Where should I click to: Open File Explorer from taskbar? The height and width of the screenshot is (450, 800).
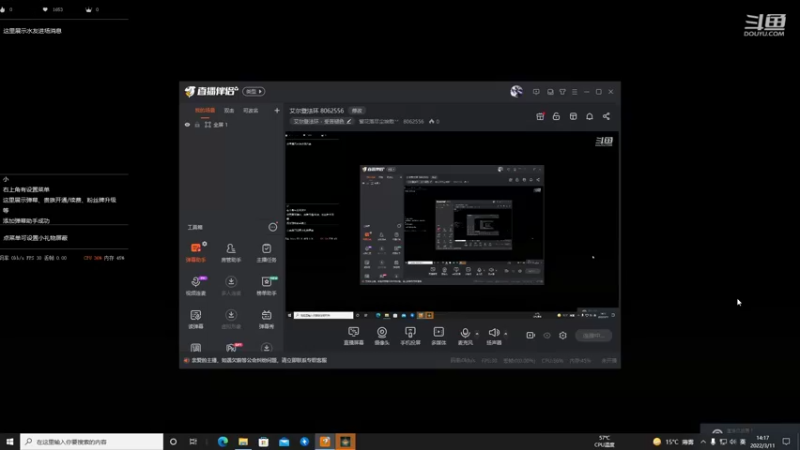tap(243, 441)
